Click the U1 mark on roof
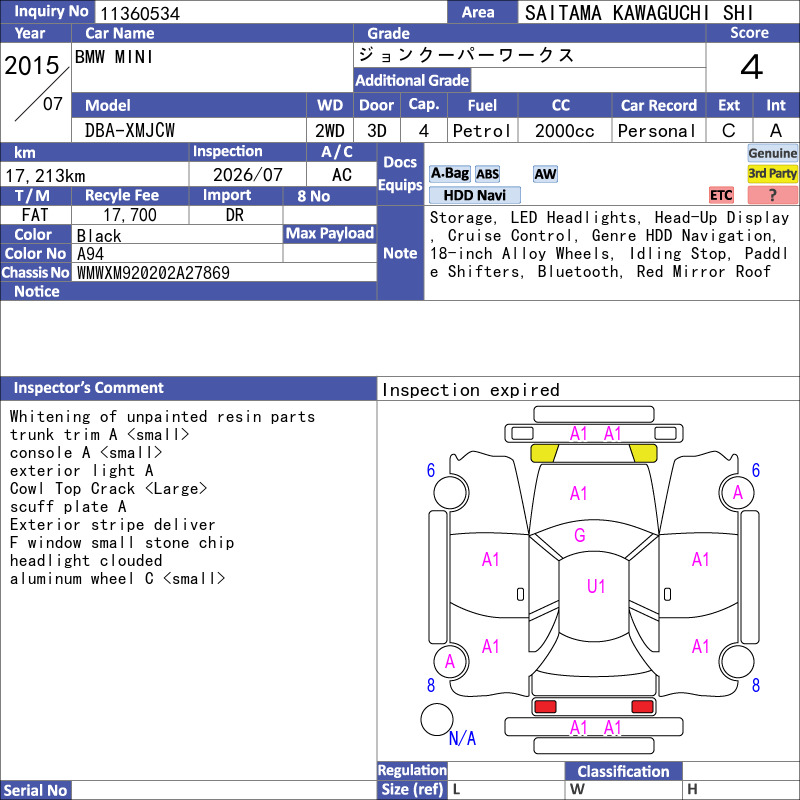Image resolution: width=800 pixels, height=800 pixels. pos(596,586)
